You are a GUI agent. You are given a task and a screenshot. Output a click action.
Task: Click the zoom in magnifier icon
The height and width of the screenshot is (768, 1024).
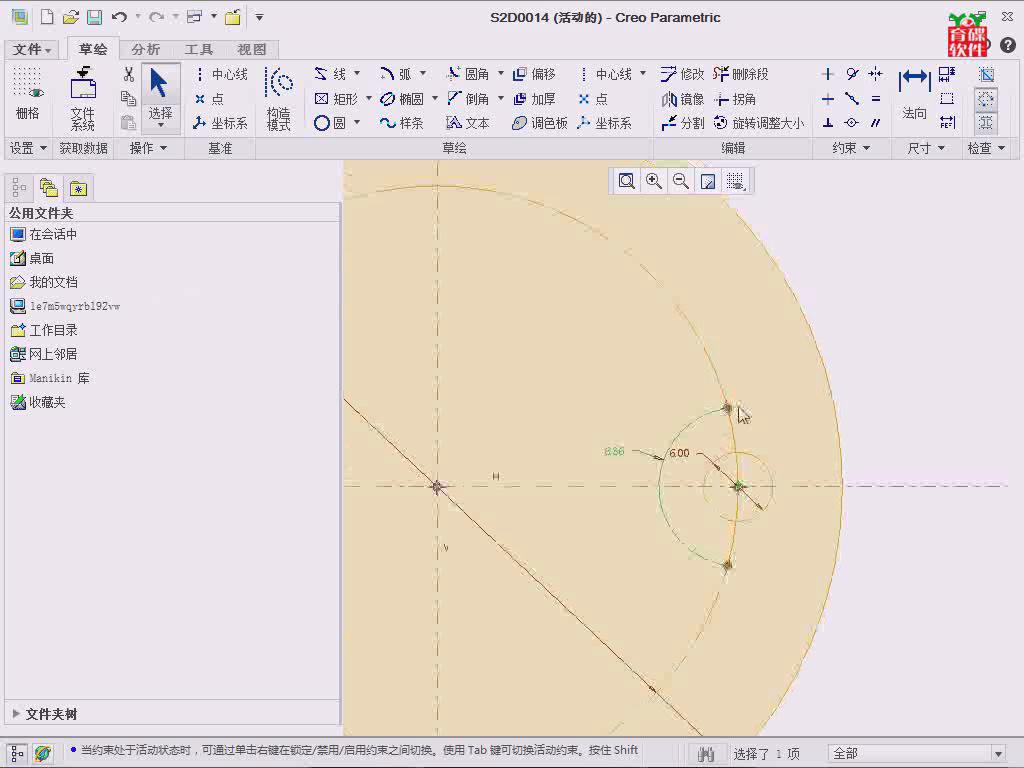tap(654, 181)
